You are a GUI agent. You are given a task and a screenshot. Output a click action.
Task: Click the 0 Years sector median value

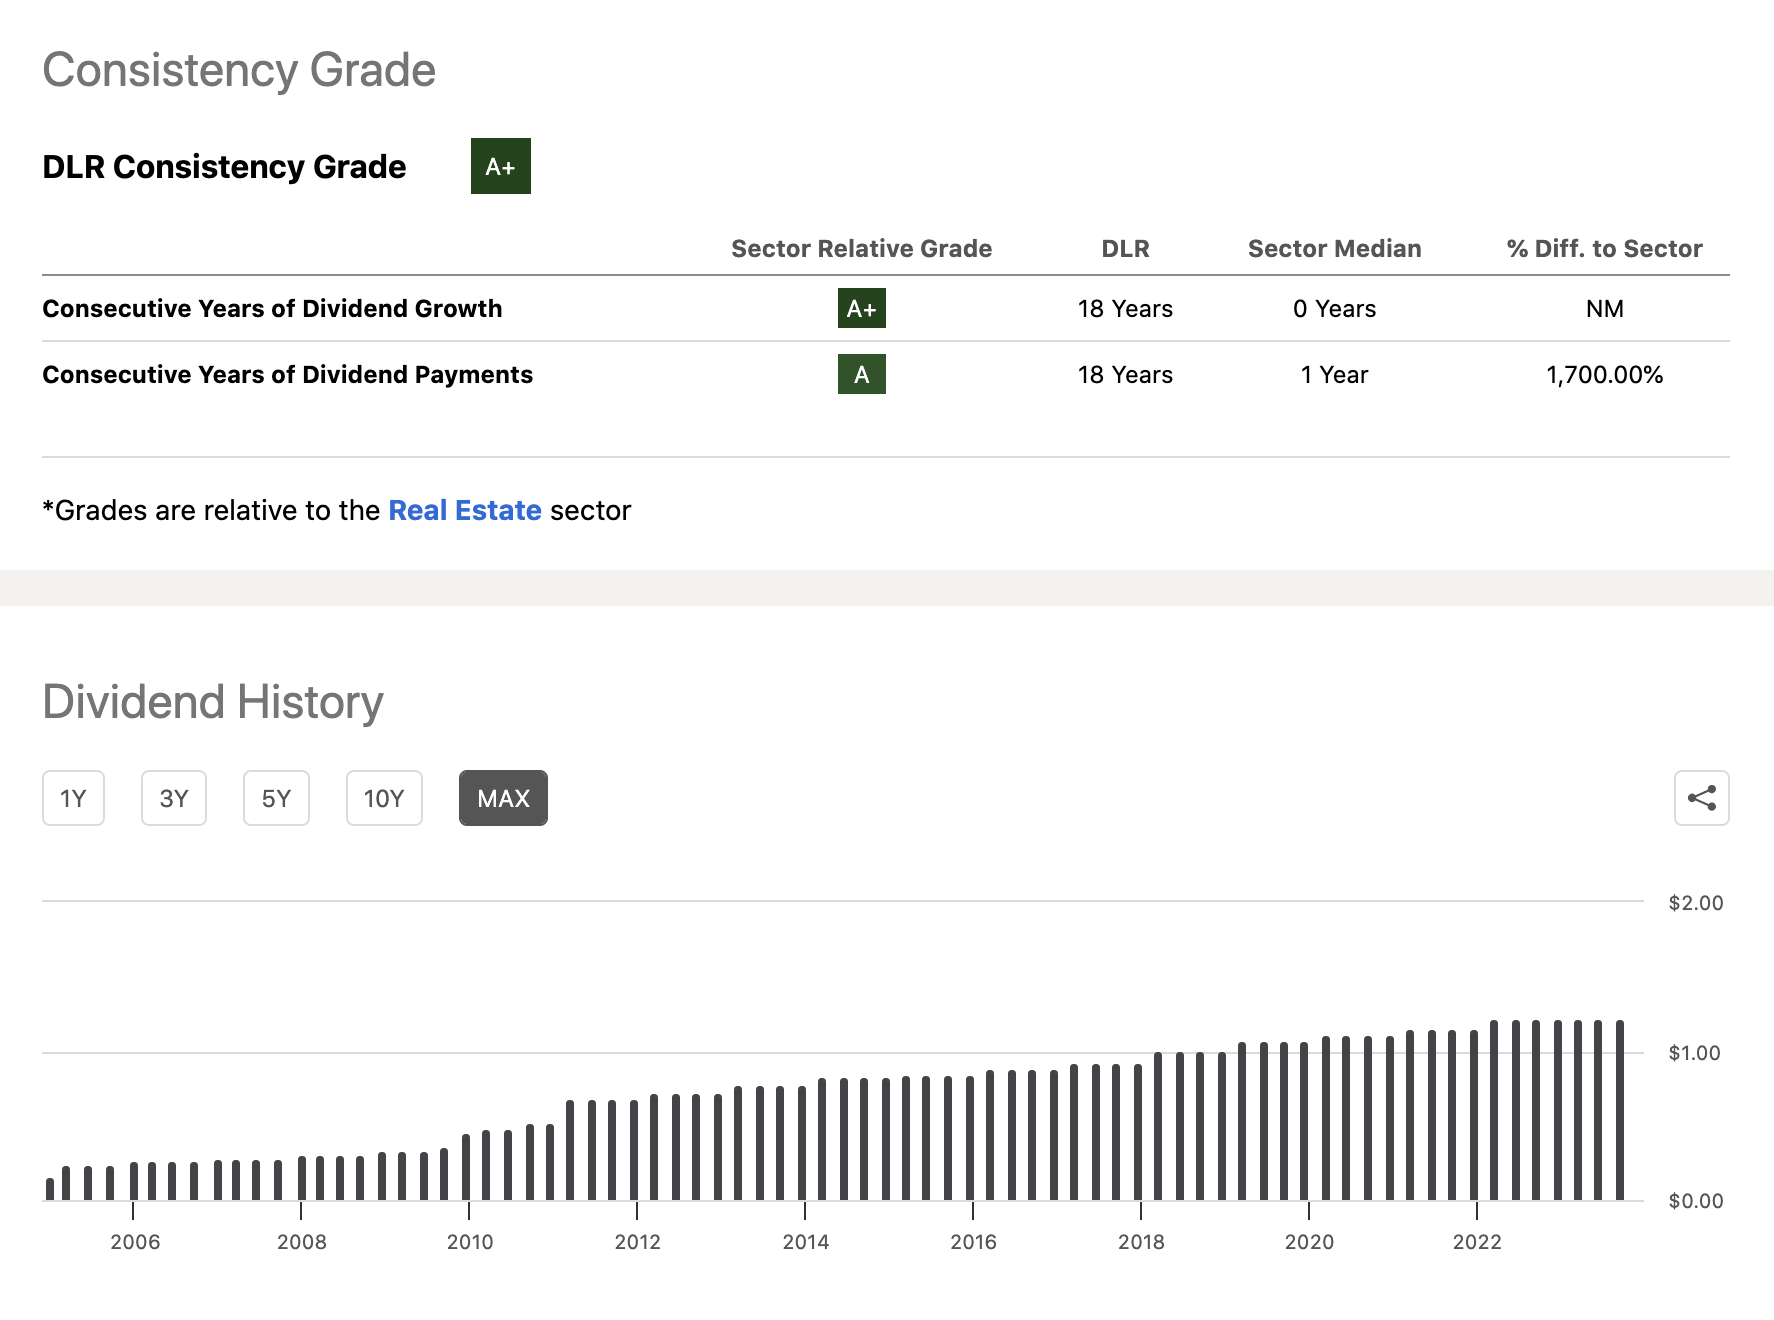pos(1334,308)
